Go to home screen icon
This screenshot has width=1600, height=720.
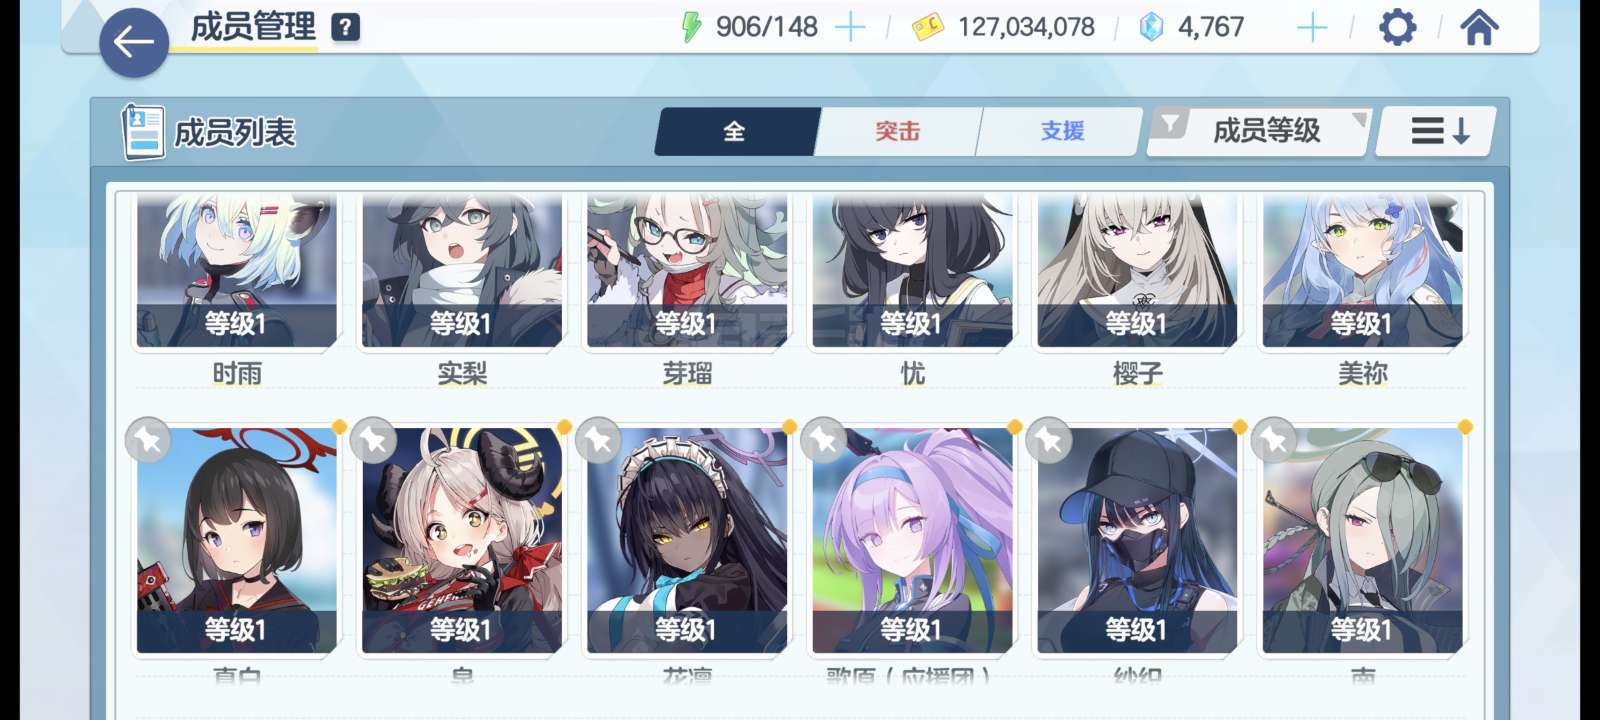click(x=1479, y=27)
